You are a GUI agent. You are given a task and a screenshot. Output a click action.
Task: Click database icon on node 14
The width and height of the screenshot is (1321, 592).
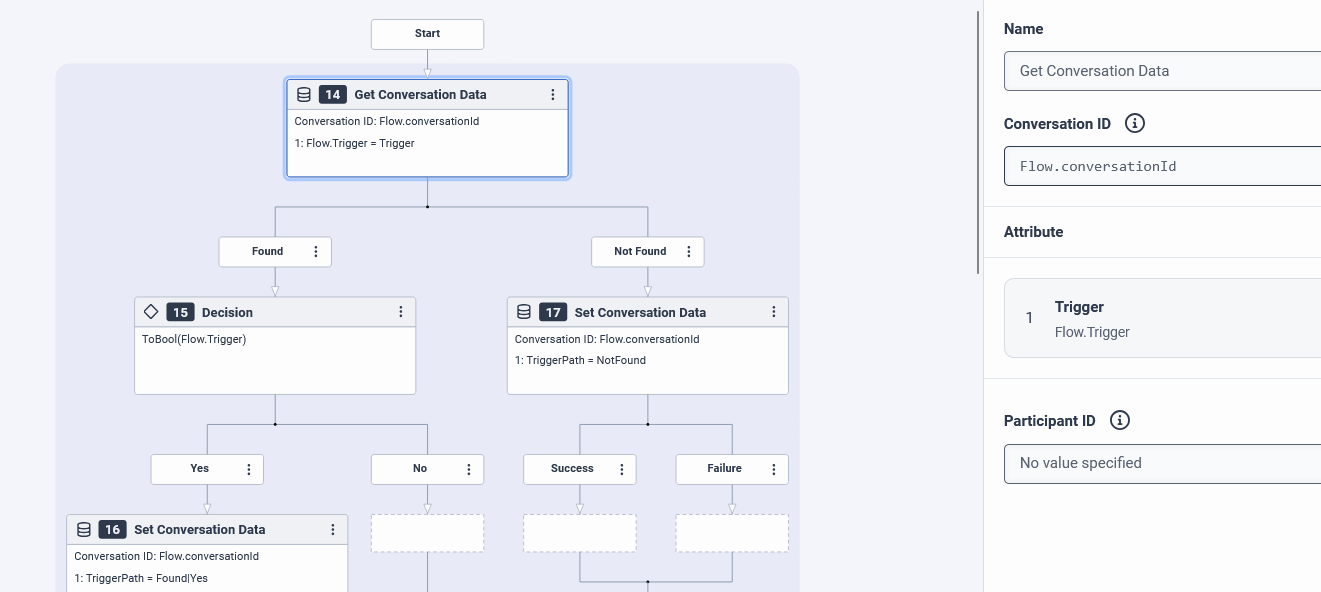pos(304,95)
